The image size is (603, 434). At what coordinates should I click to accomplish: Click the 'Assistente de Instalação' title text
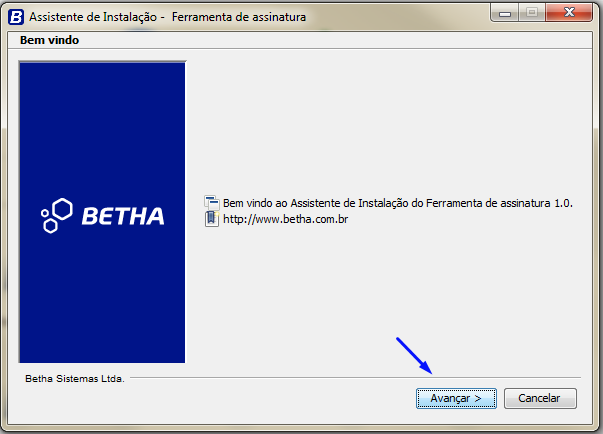tap(93, 17)
